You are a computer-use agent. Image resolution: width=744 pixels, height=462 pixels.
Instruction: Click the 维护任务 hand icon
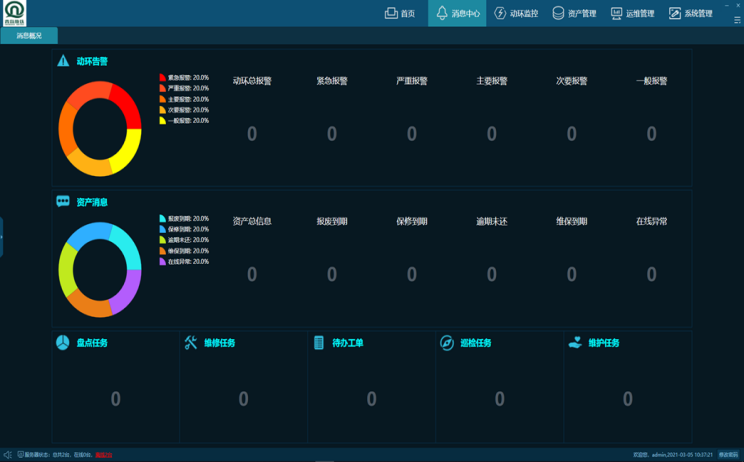coord(575,343)
